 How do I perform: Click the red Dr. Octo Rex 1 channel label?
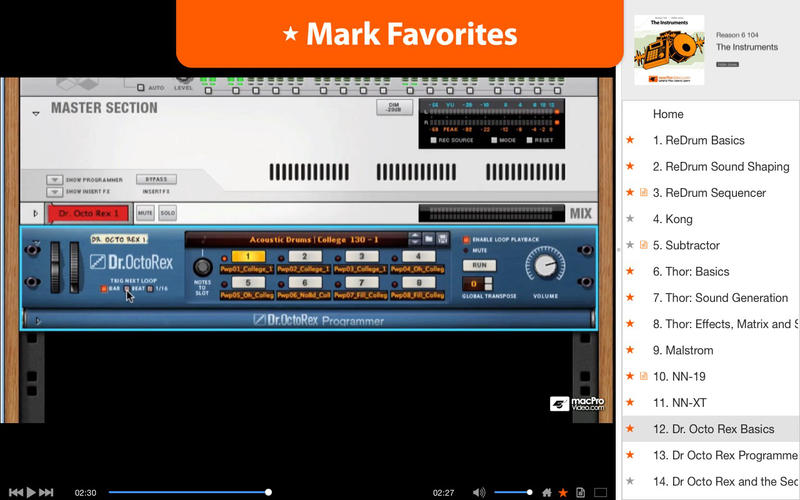(x=88, y=213)
